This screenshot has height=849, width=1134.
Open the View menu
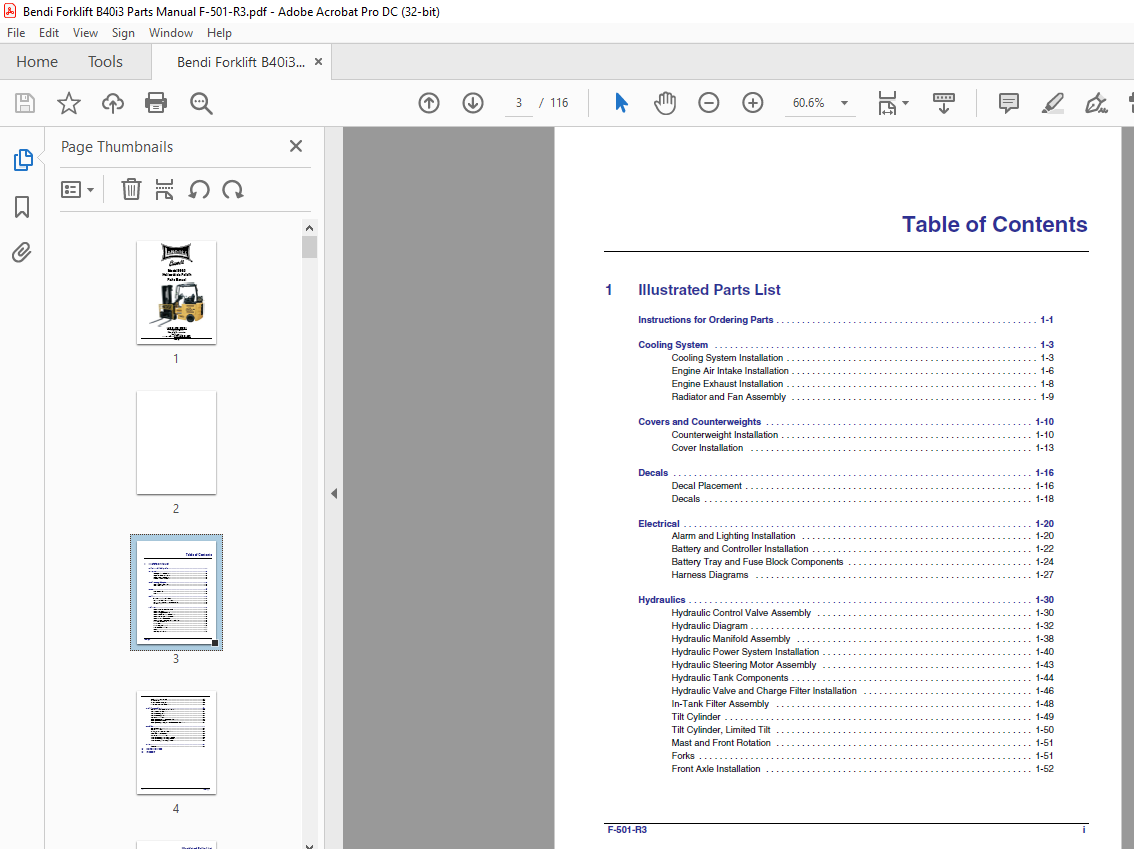click(85, 33)
